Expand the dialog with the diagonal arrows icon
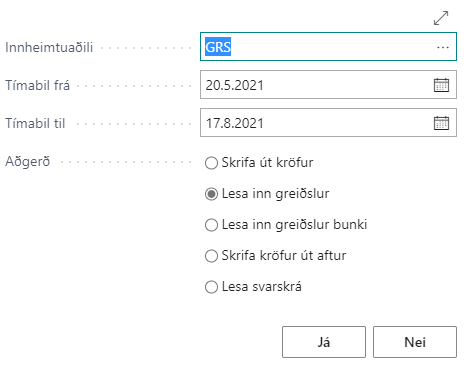 point(441,18)
